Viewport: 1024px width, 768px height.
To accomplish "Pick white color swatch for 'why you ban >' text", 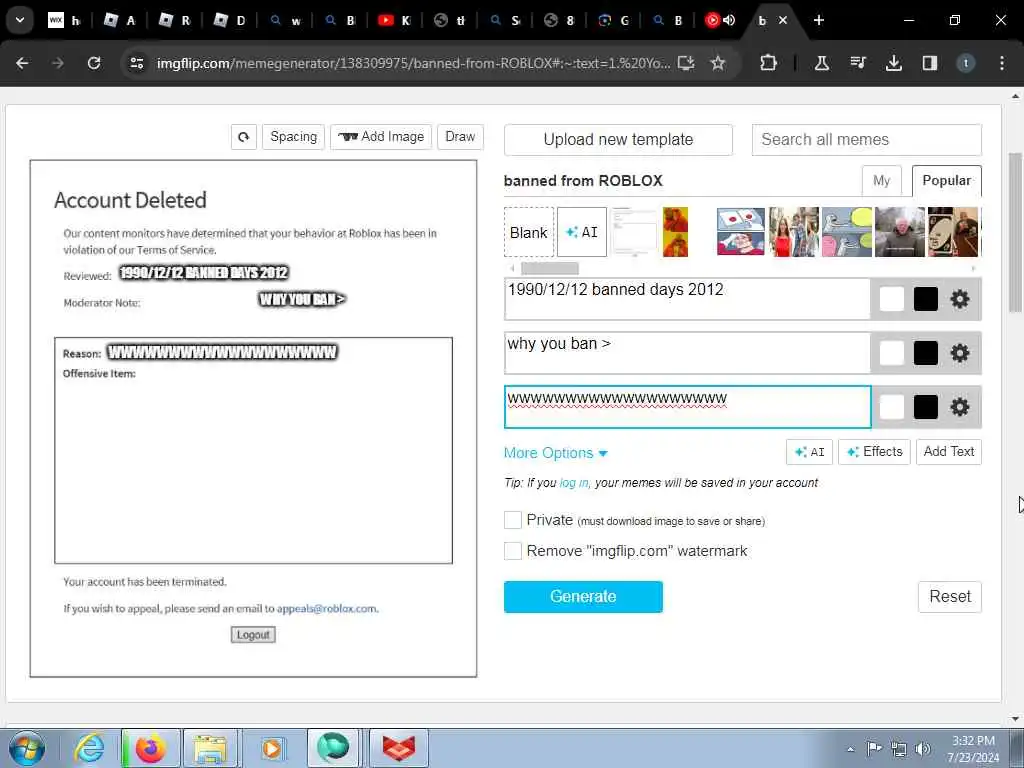I will 891,353.
